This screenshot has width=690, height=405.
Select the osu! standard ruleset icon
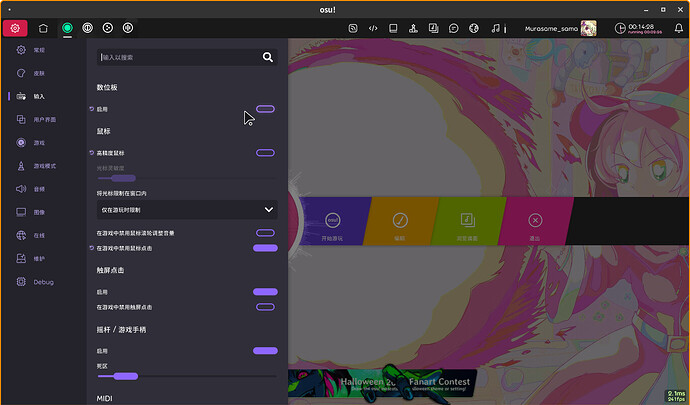pos(67,28)
